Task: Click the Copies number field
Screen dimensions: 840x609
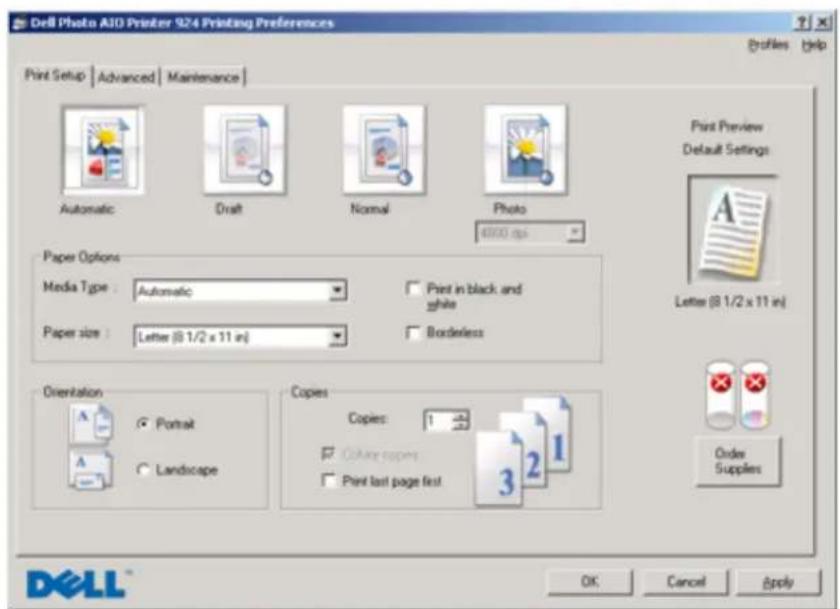Action: click(438, 420)
